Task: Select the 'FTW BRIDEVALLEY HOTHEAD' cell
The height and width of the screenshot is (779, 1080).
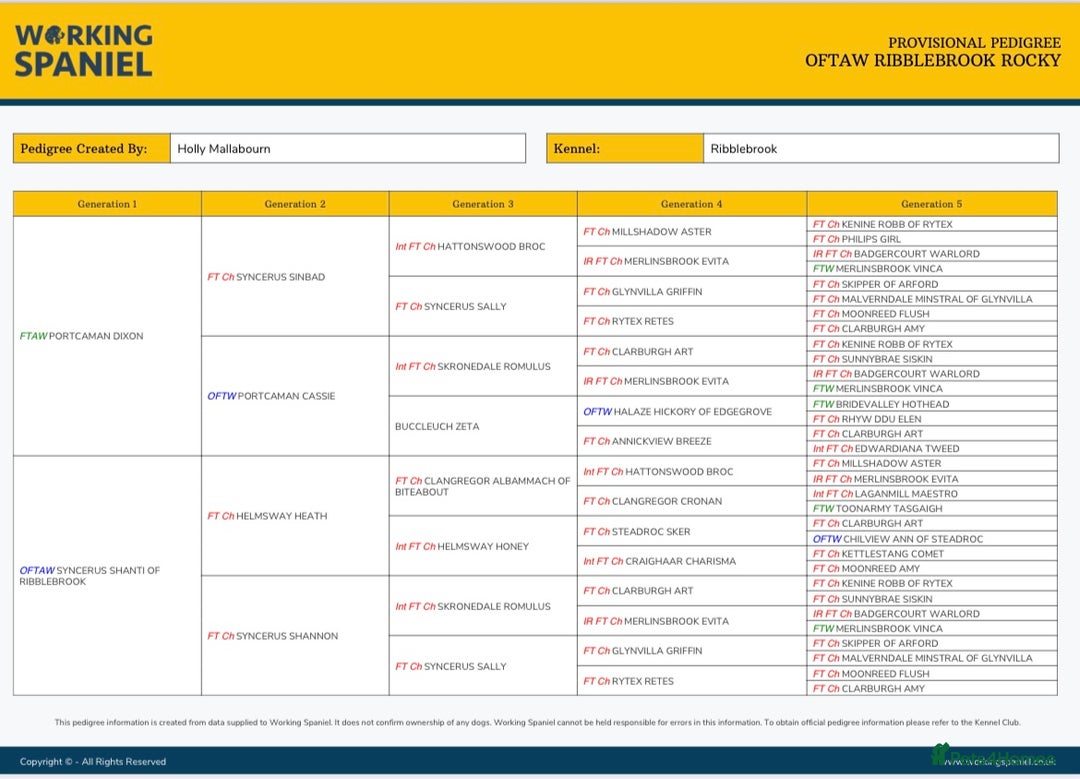Action: click(x=932, y=404)
